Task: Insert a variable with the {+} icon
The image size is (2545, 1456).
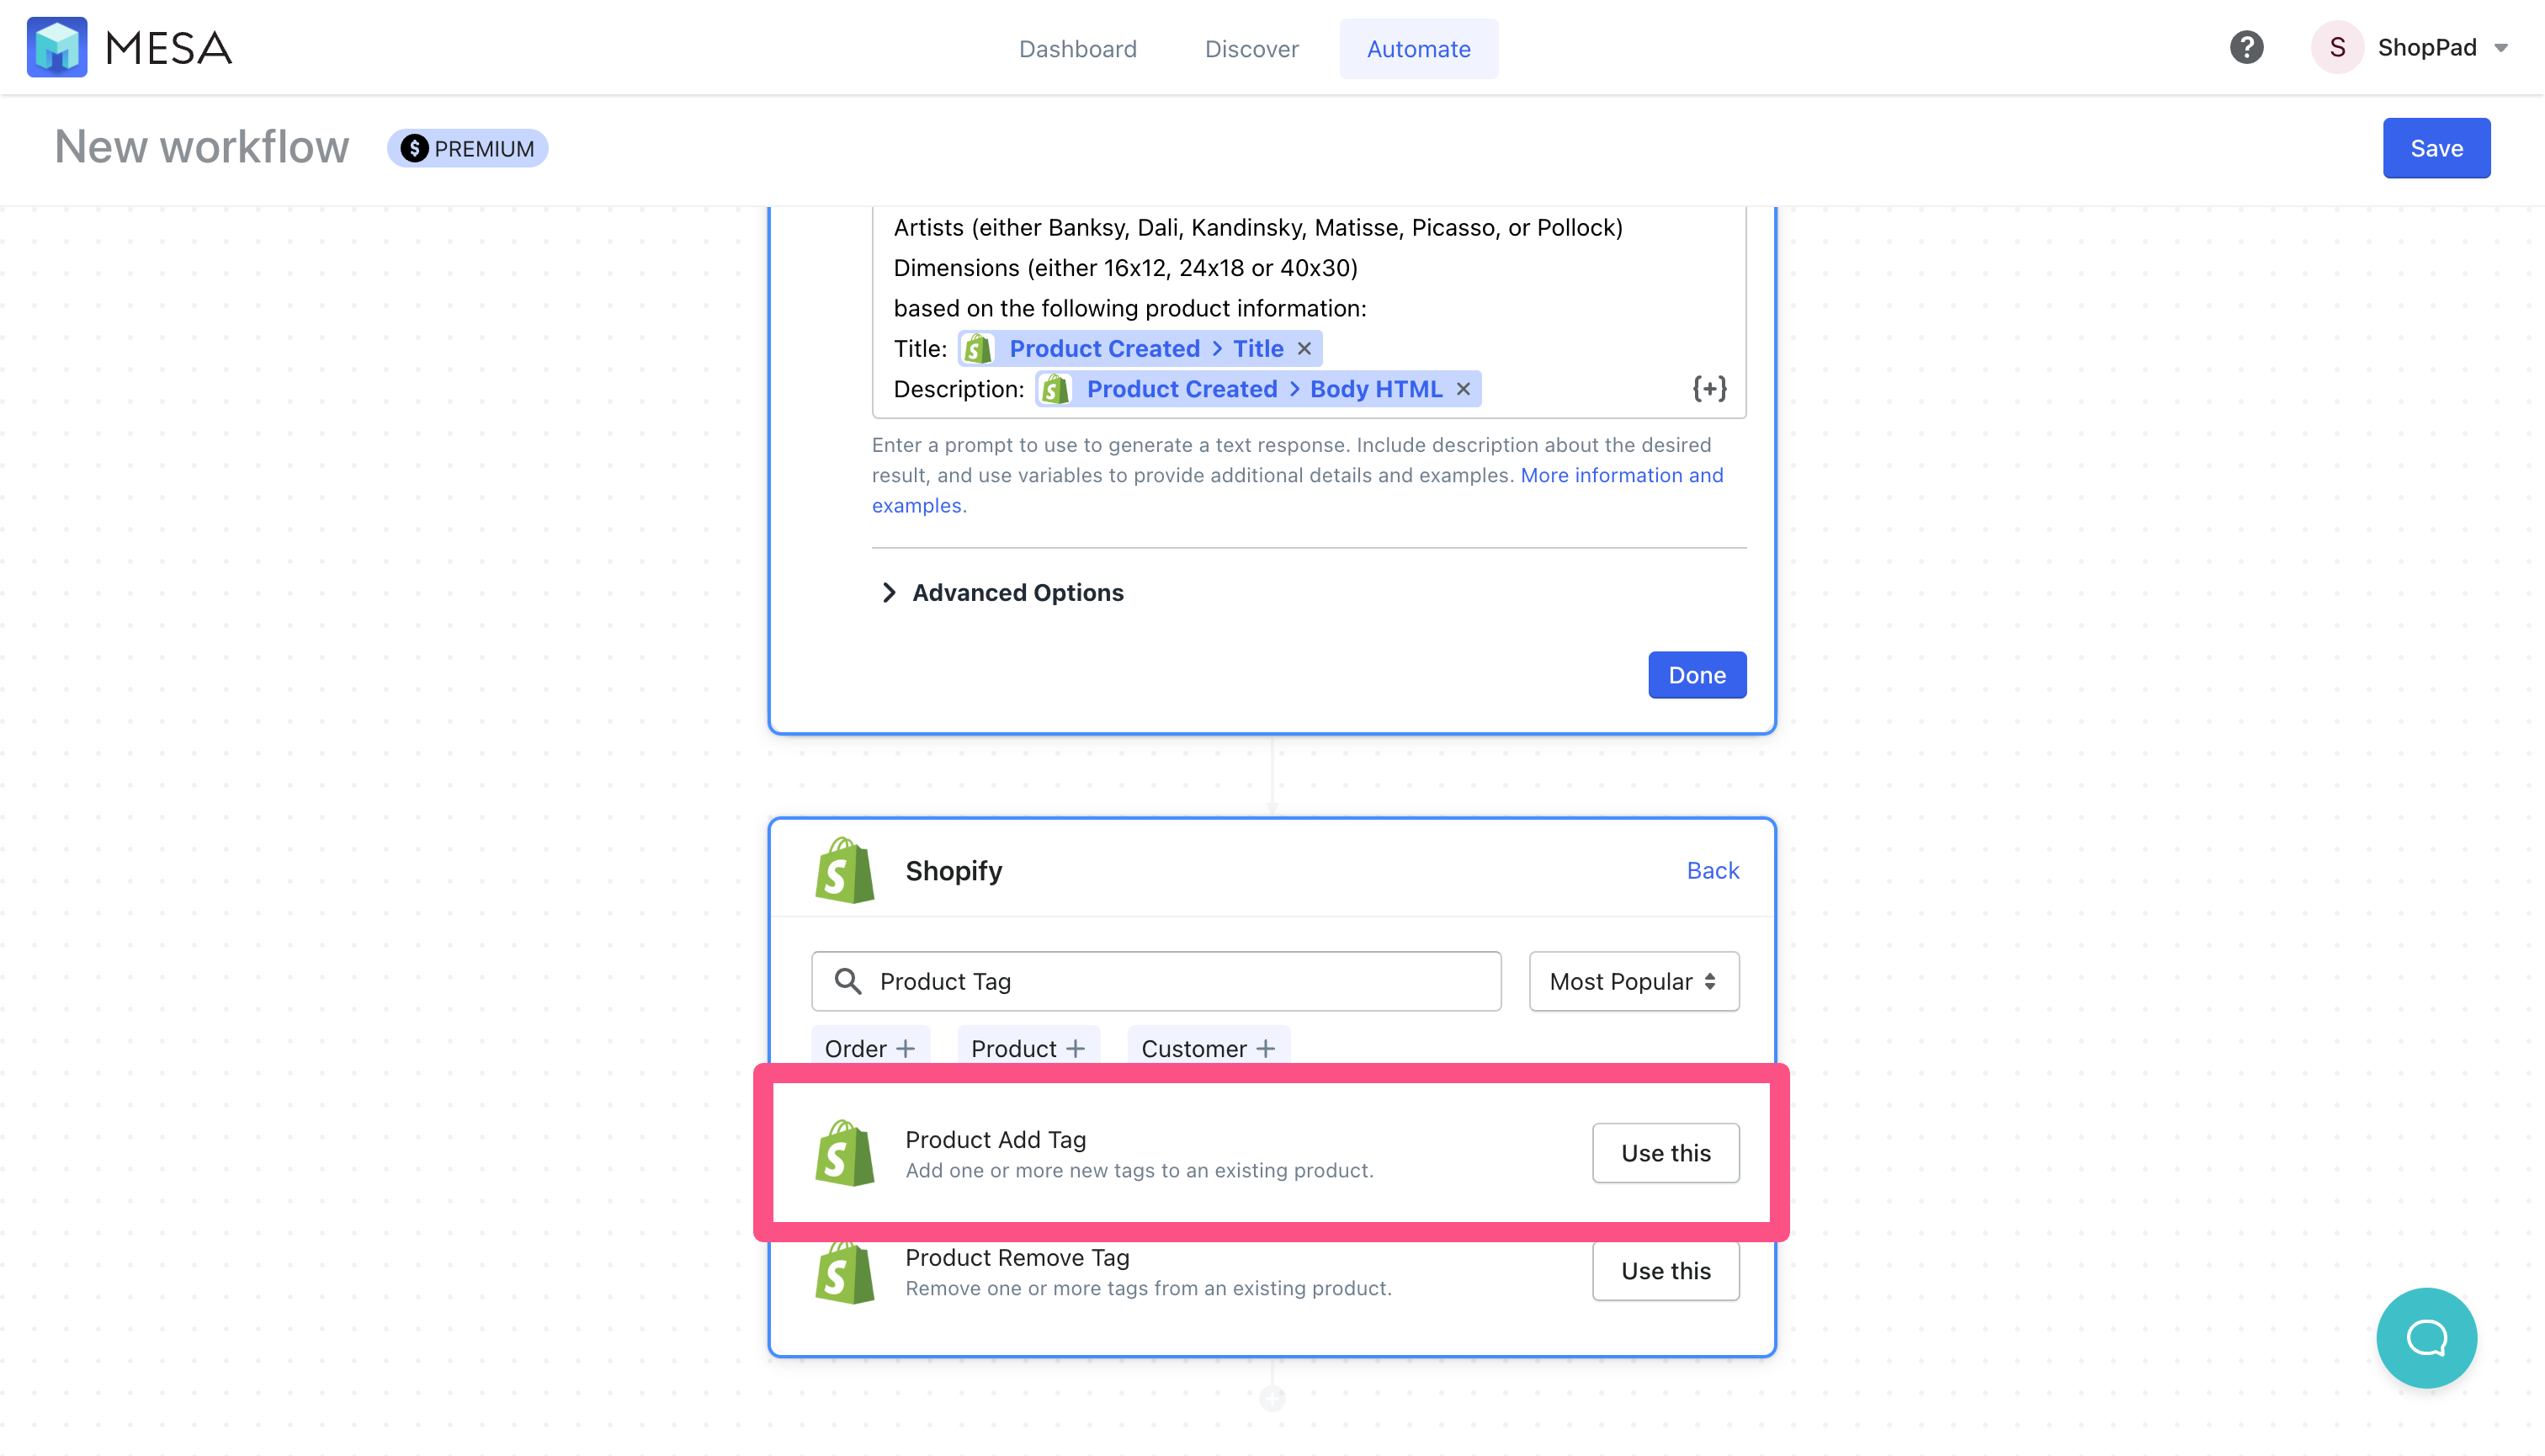Action: point(1709,389)
